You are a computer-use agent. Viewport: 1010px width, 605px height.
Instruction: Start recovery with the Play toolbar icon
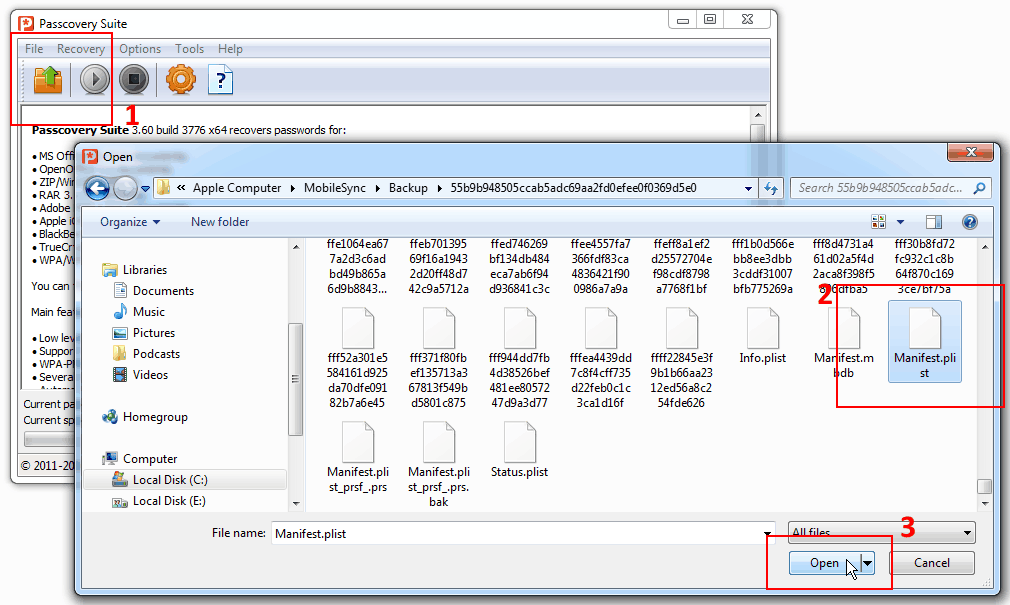point(95,80)
